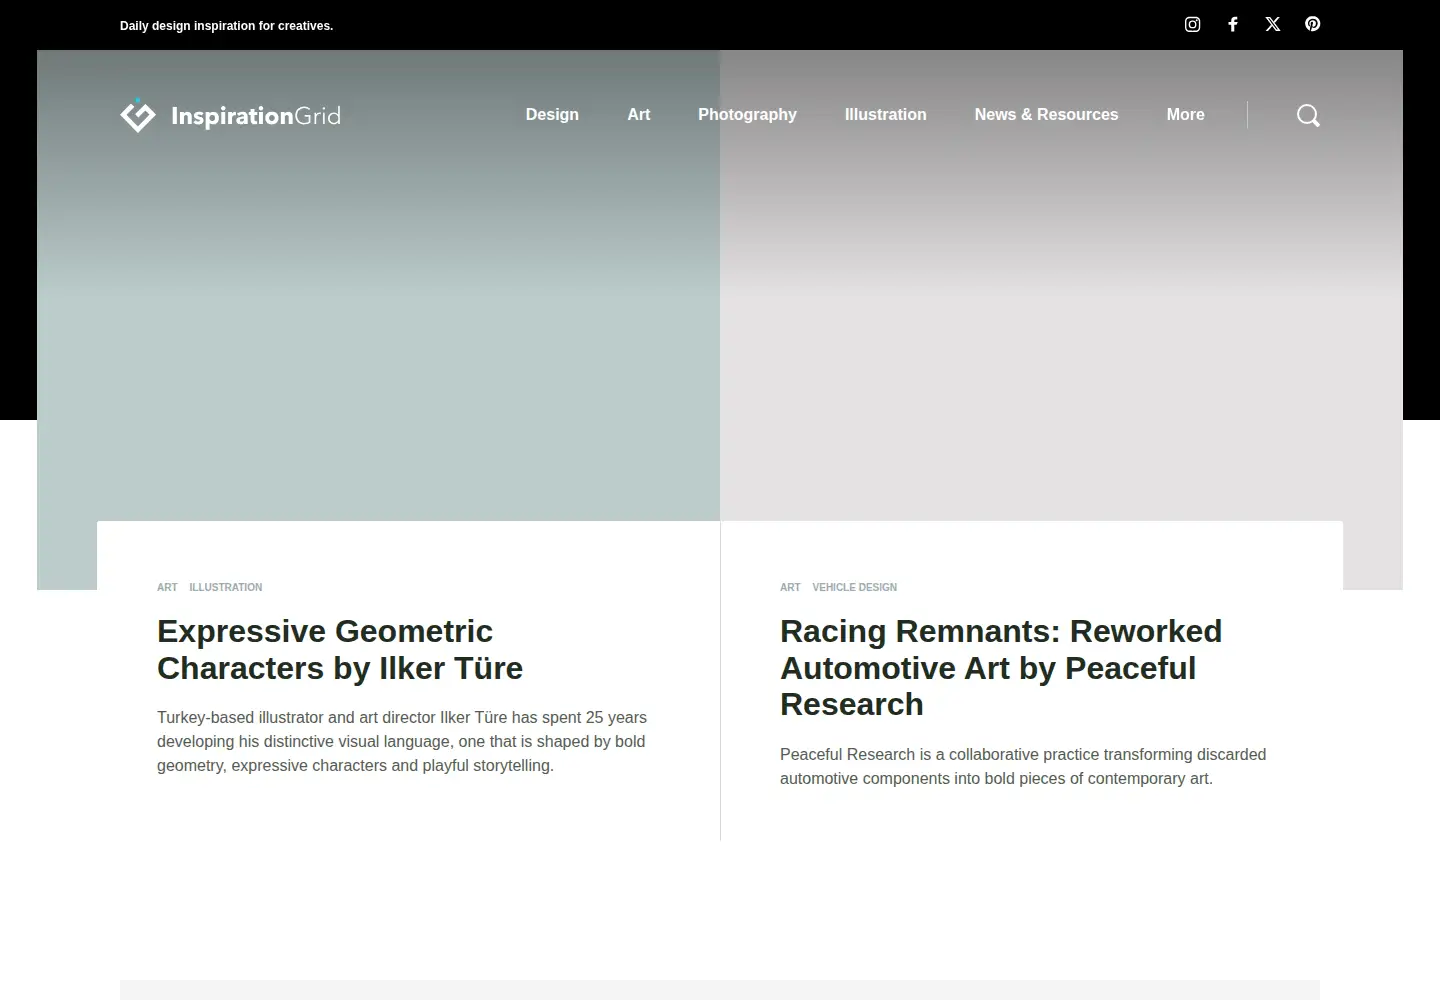Viewport: 1440px width, 1000px height.
Task: Click the ART tag above Ilker Türe article
Action: click(167, 587)
